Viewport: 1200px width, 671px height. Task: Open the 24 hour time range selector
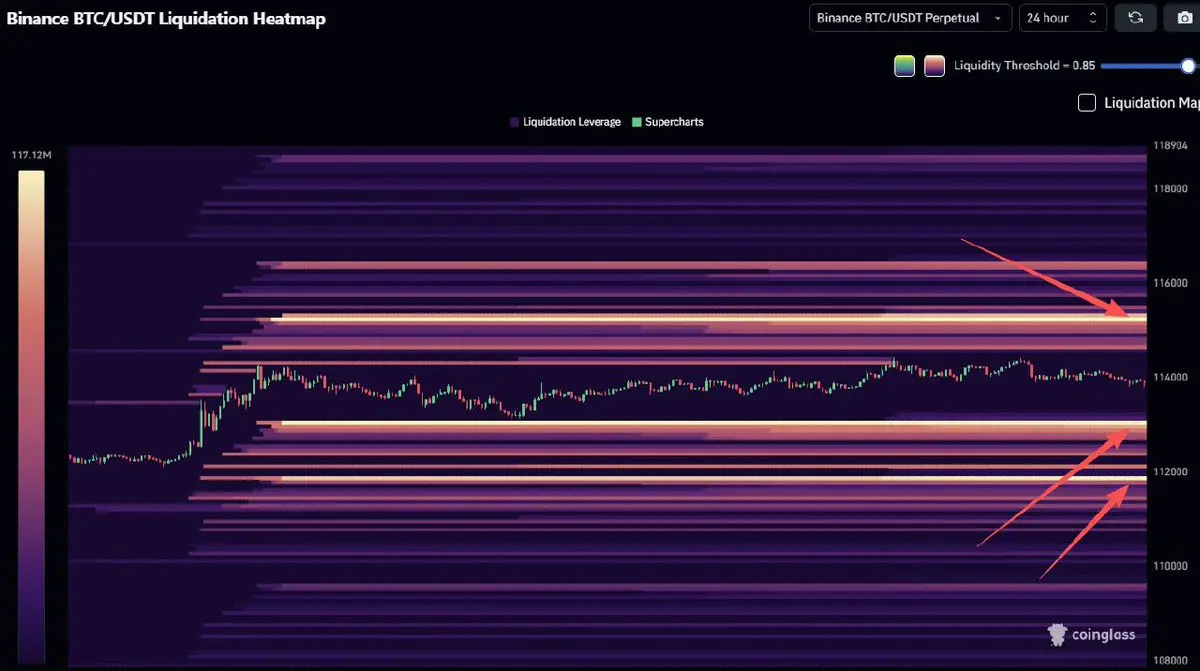click(1062, 18)
